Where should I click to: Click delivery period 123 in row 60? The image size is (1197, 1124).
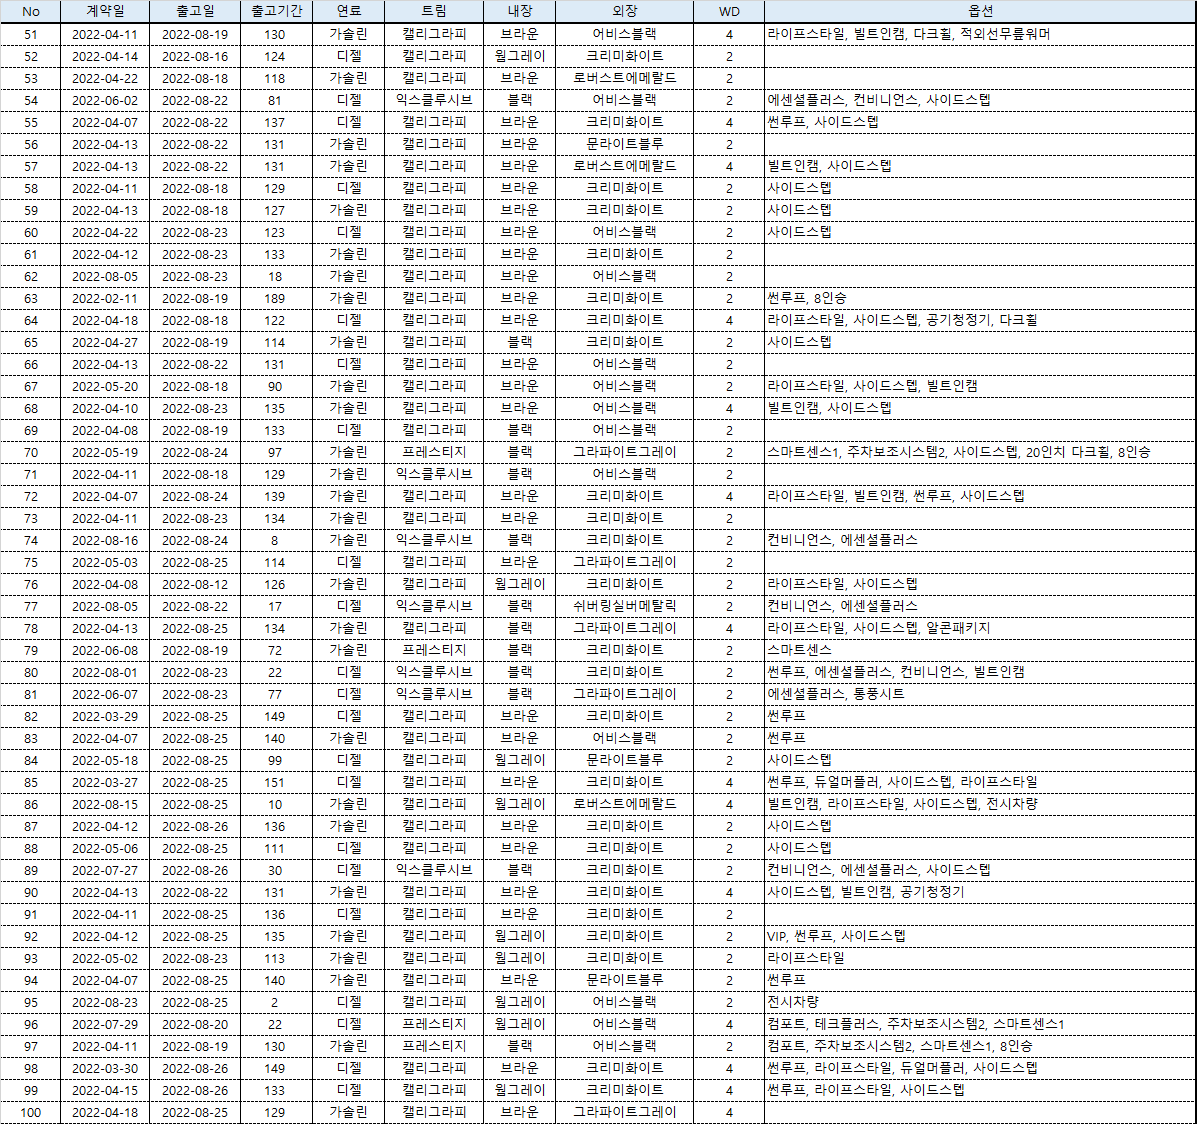click(276, 233)
